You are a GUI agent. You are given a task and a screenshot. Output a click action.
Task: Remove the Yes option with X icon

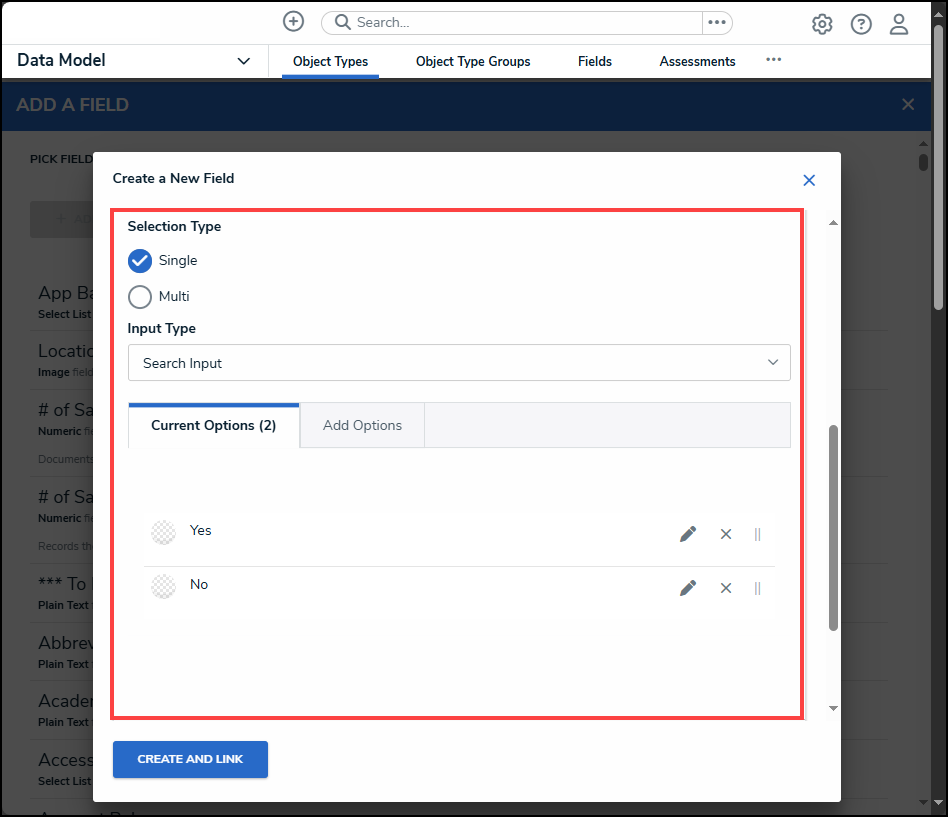726,534
